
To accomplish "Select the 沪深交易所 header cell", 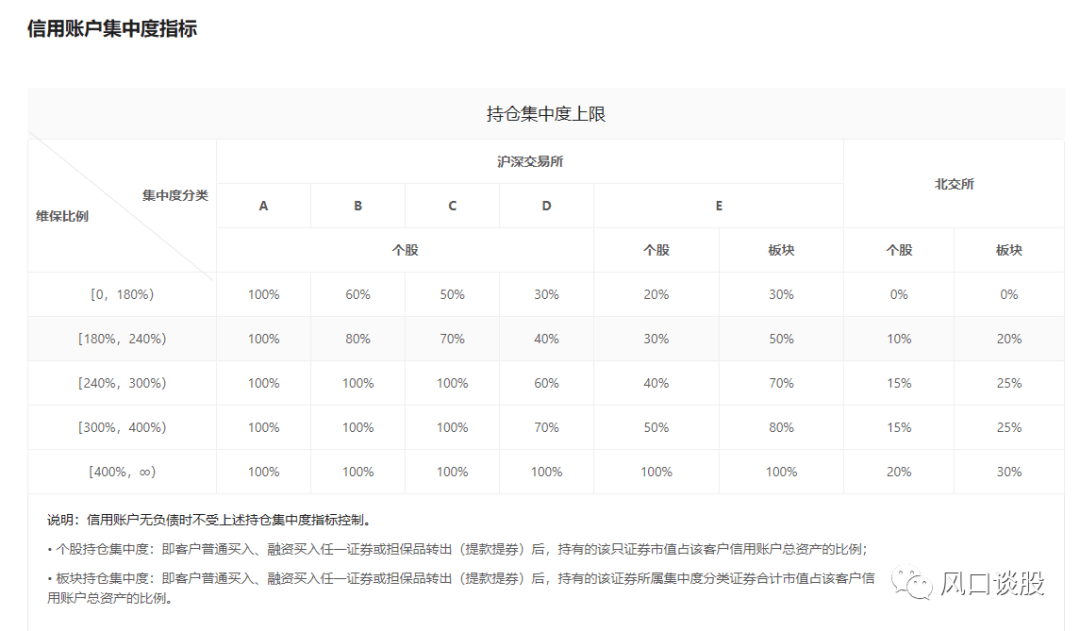I will [x=530, y=160].
